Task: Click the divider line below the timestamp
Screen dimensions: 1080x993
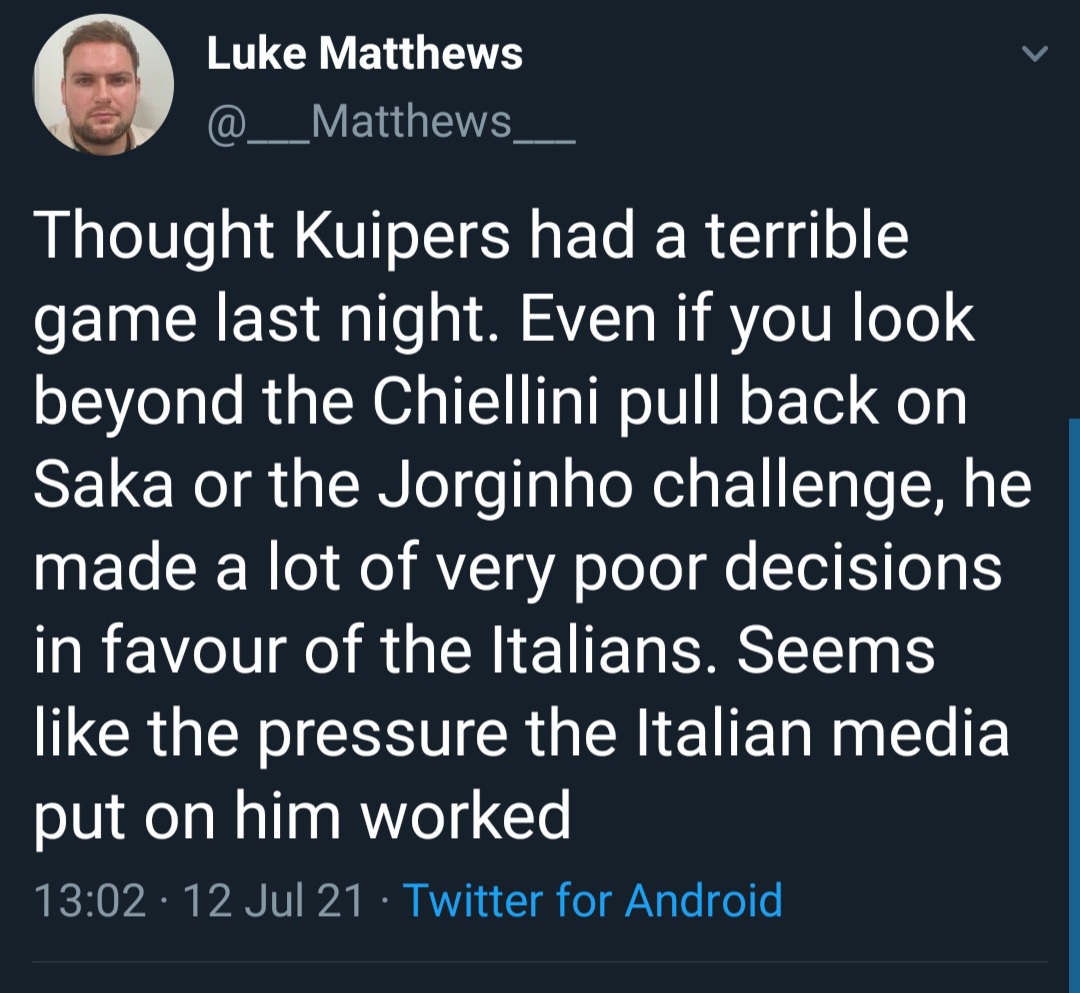Action: coord(540,962)
